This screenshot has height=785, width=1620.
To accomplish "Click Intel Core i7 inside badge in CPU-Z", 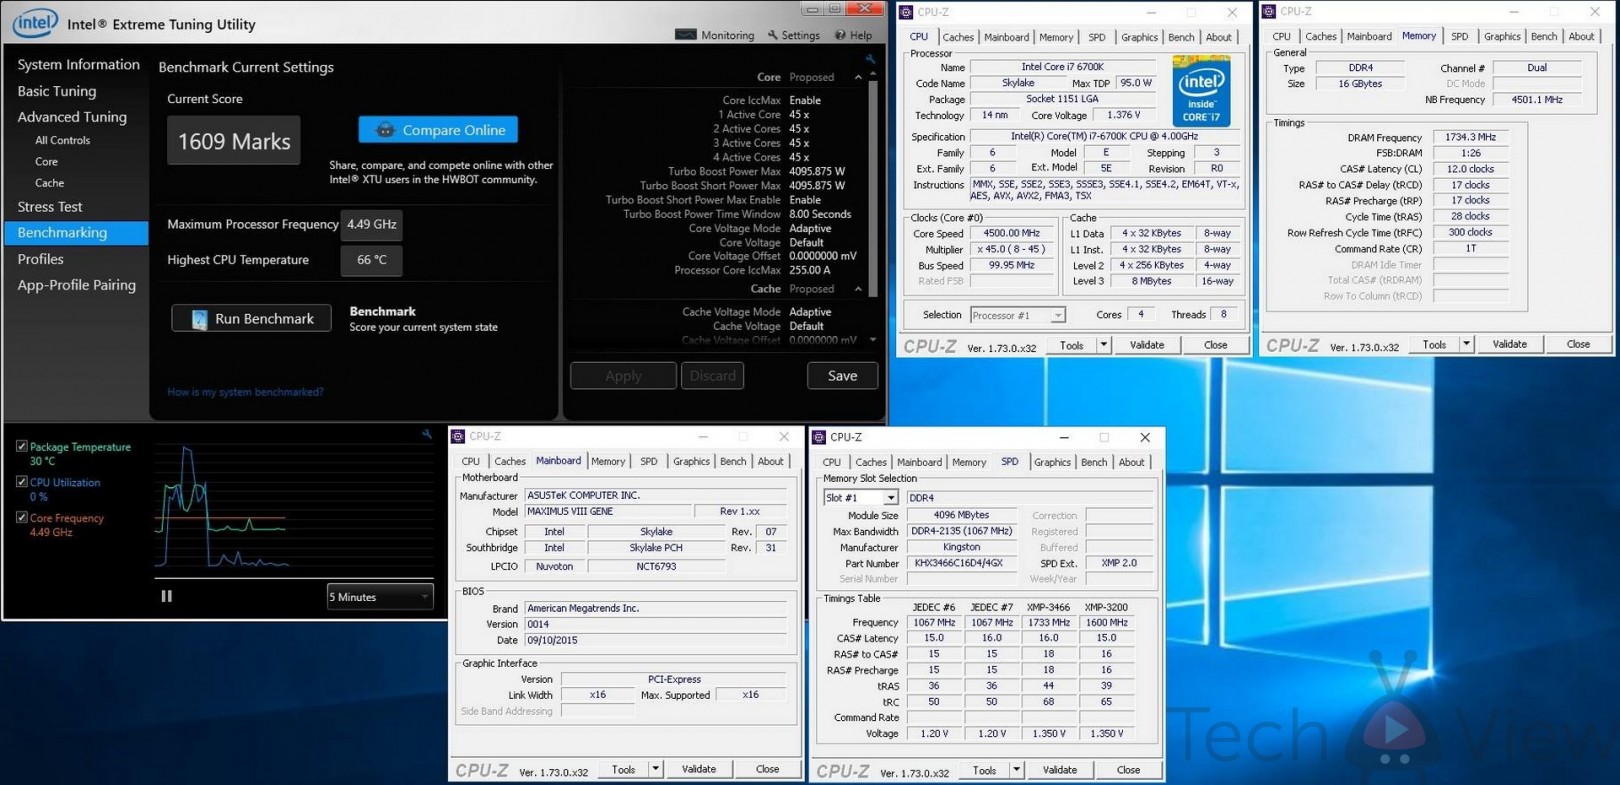I will (x=1201, y=93).
